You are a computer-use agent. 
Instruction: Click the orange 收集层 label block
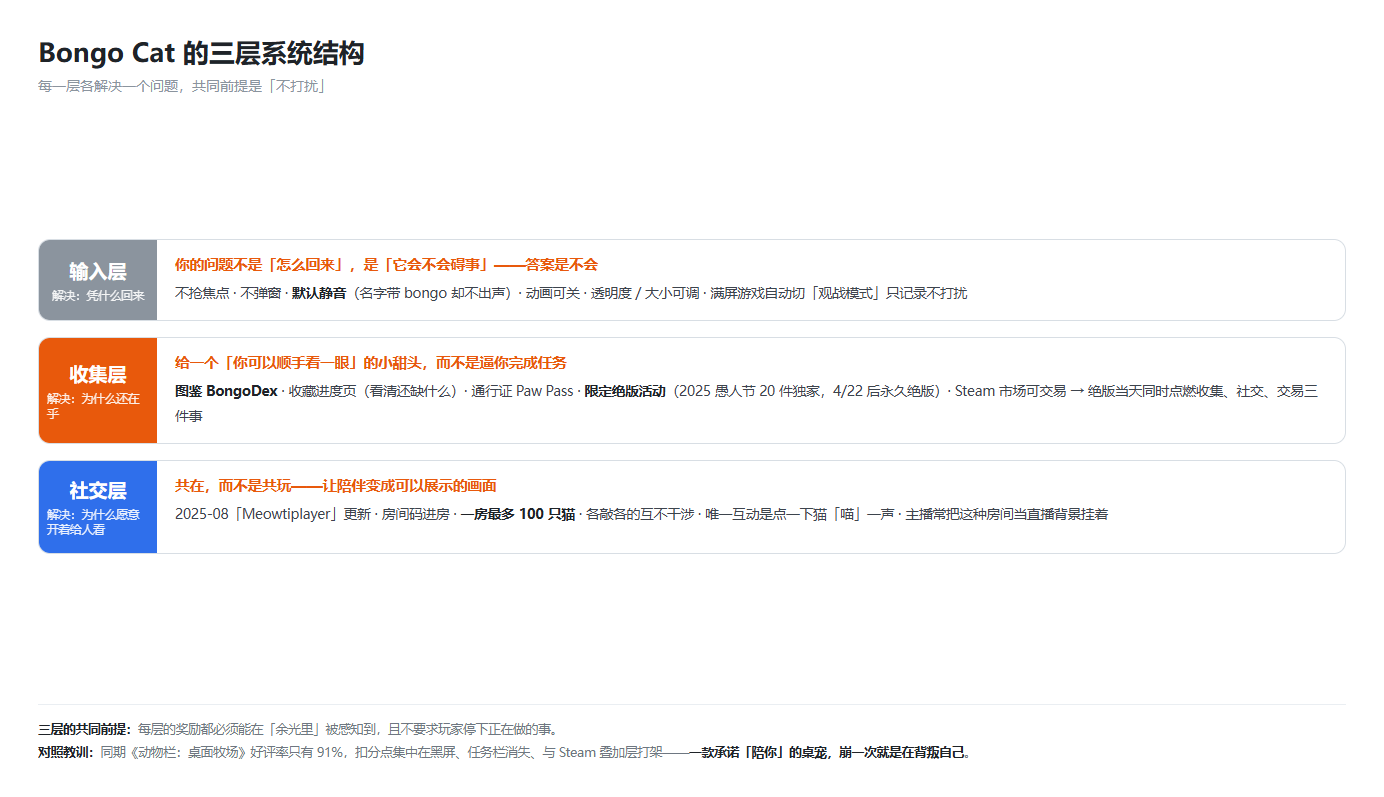point(98,390)
